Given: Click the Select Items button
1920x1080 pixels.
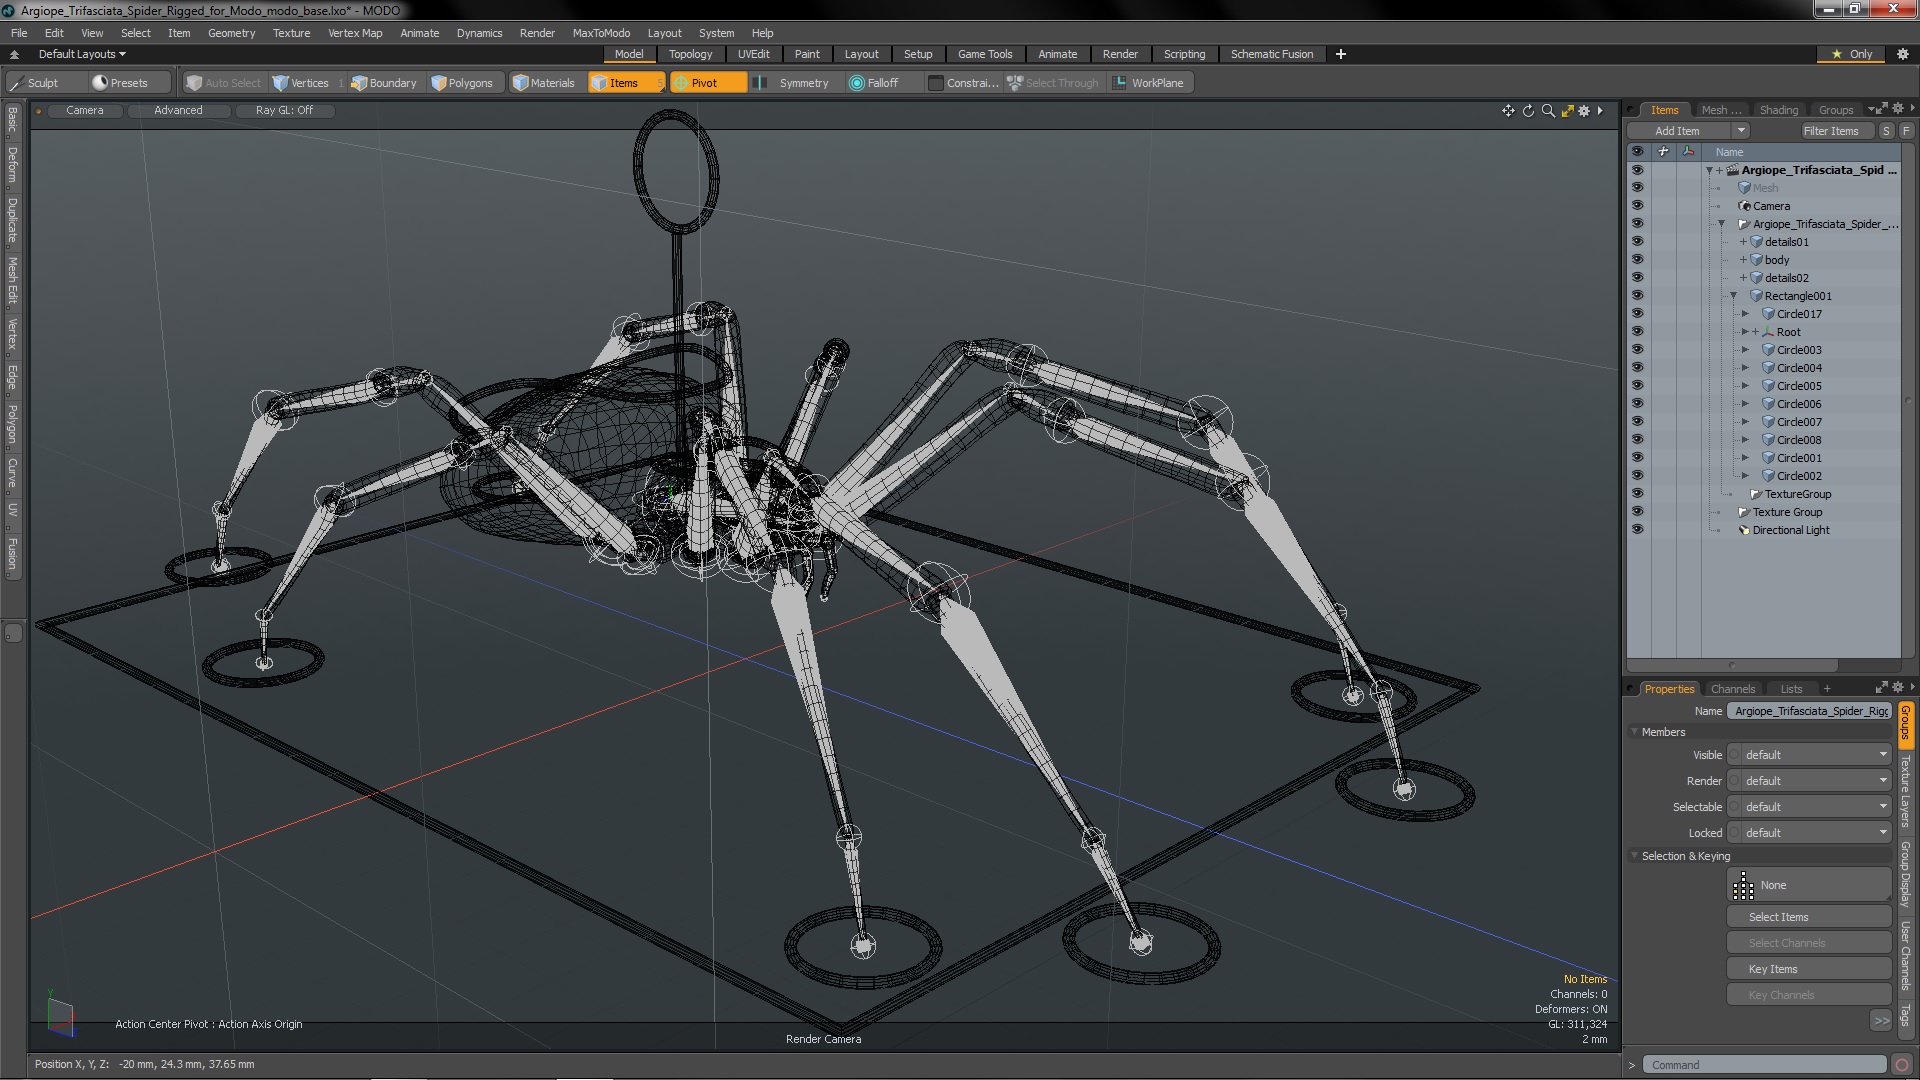Looking at the screenshot, I should (x=1808, y=917).
